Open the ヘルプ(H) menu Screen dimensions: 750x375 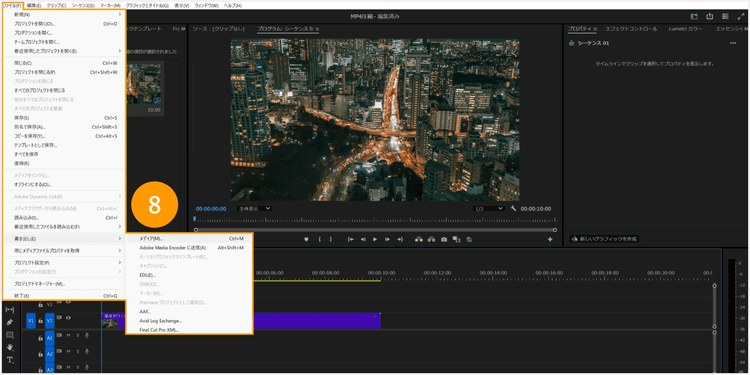233,5
